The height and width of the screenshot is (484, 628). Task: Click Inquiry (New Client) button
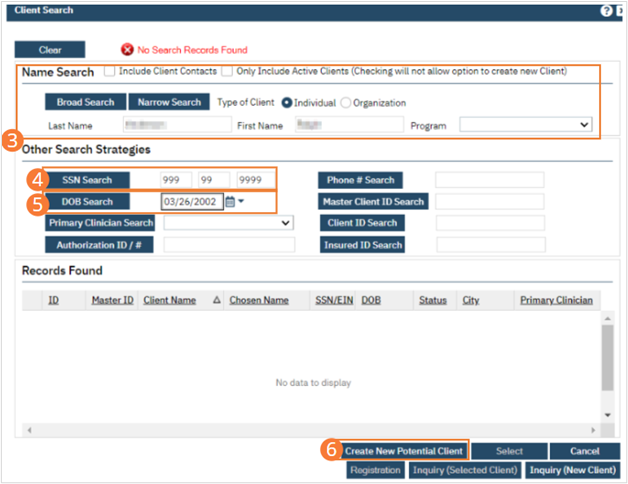coord(573,470)
